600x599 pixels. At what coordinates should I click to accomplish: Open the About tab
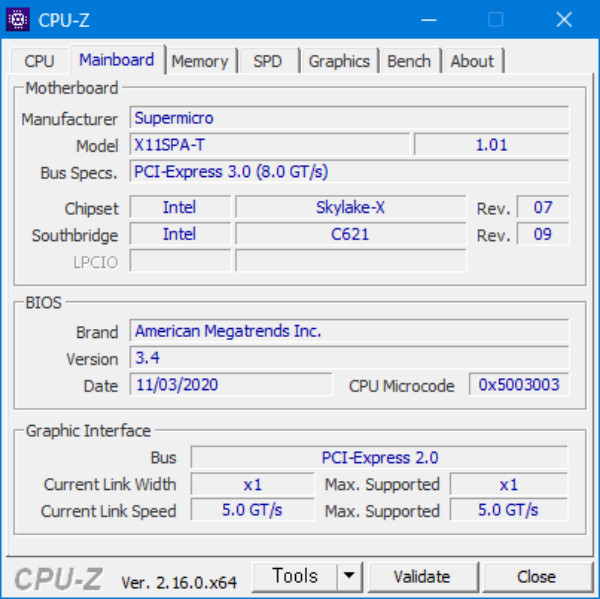472,61
